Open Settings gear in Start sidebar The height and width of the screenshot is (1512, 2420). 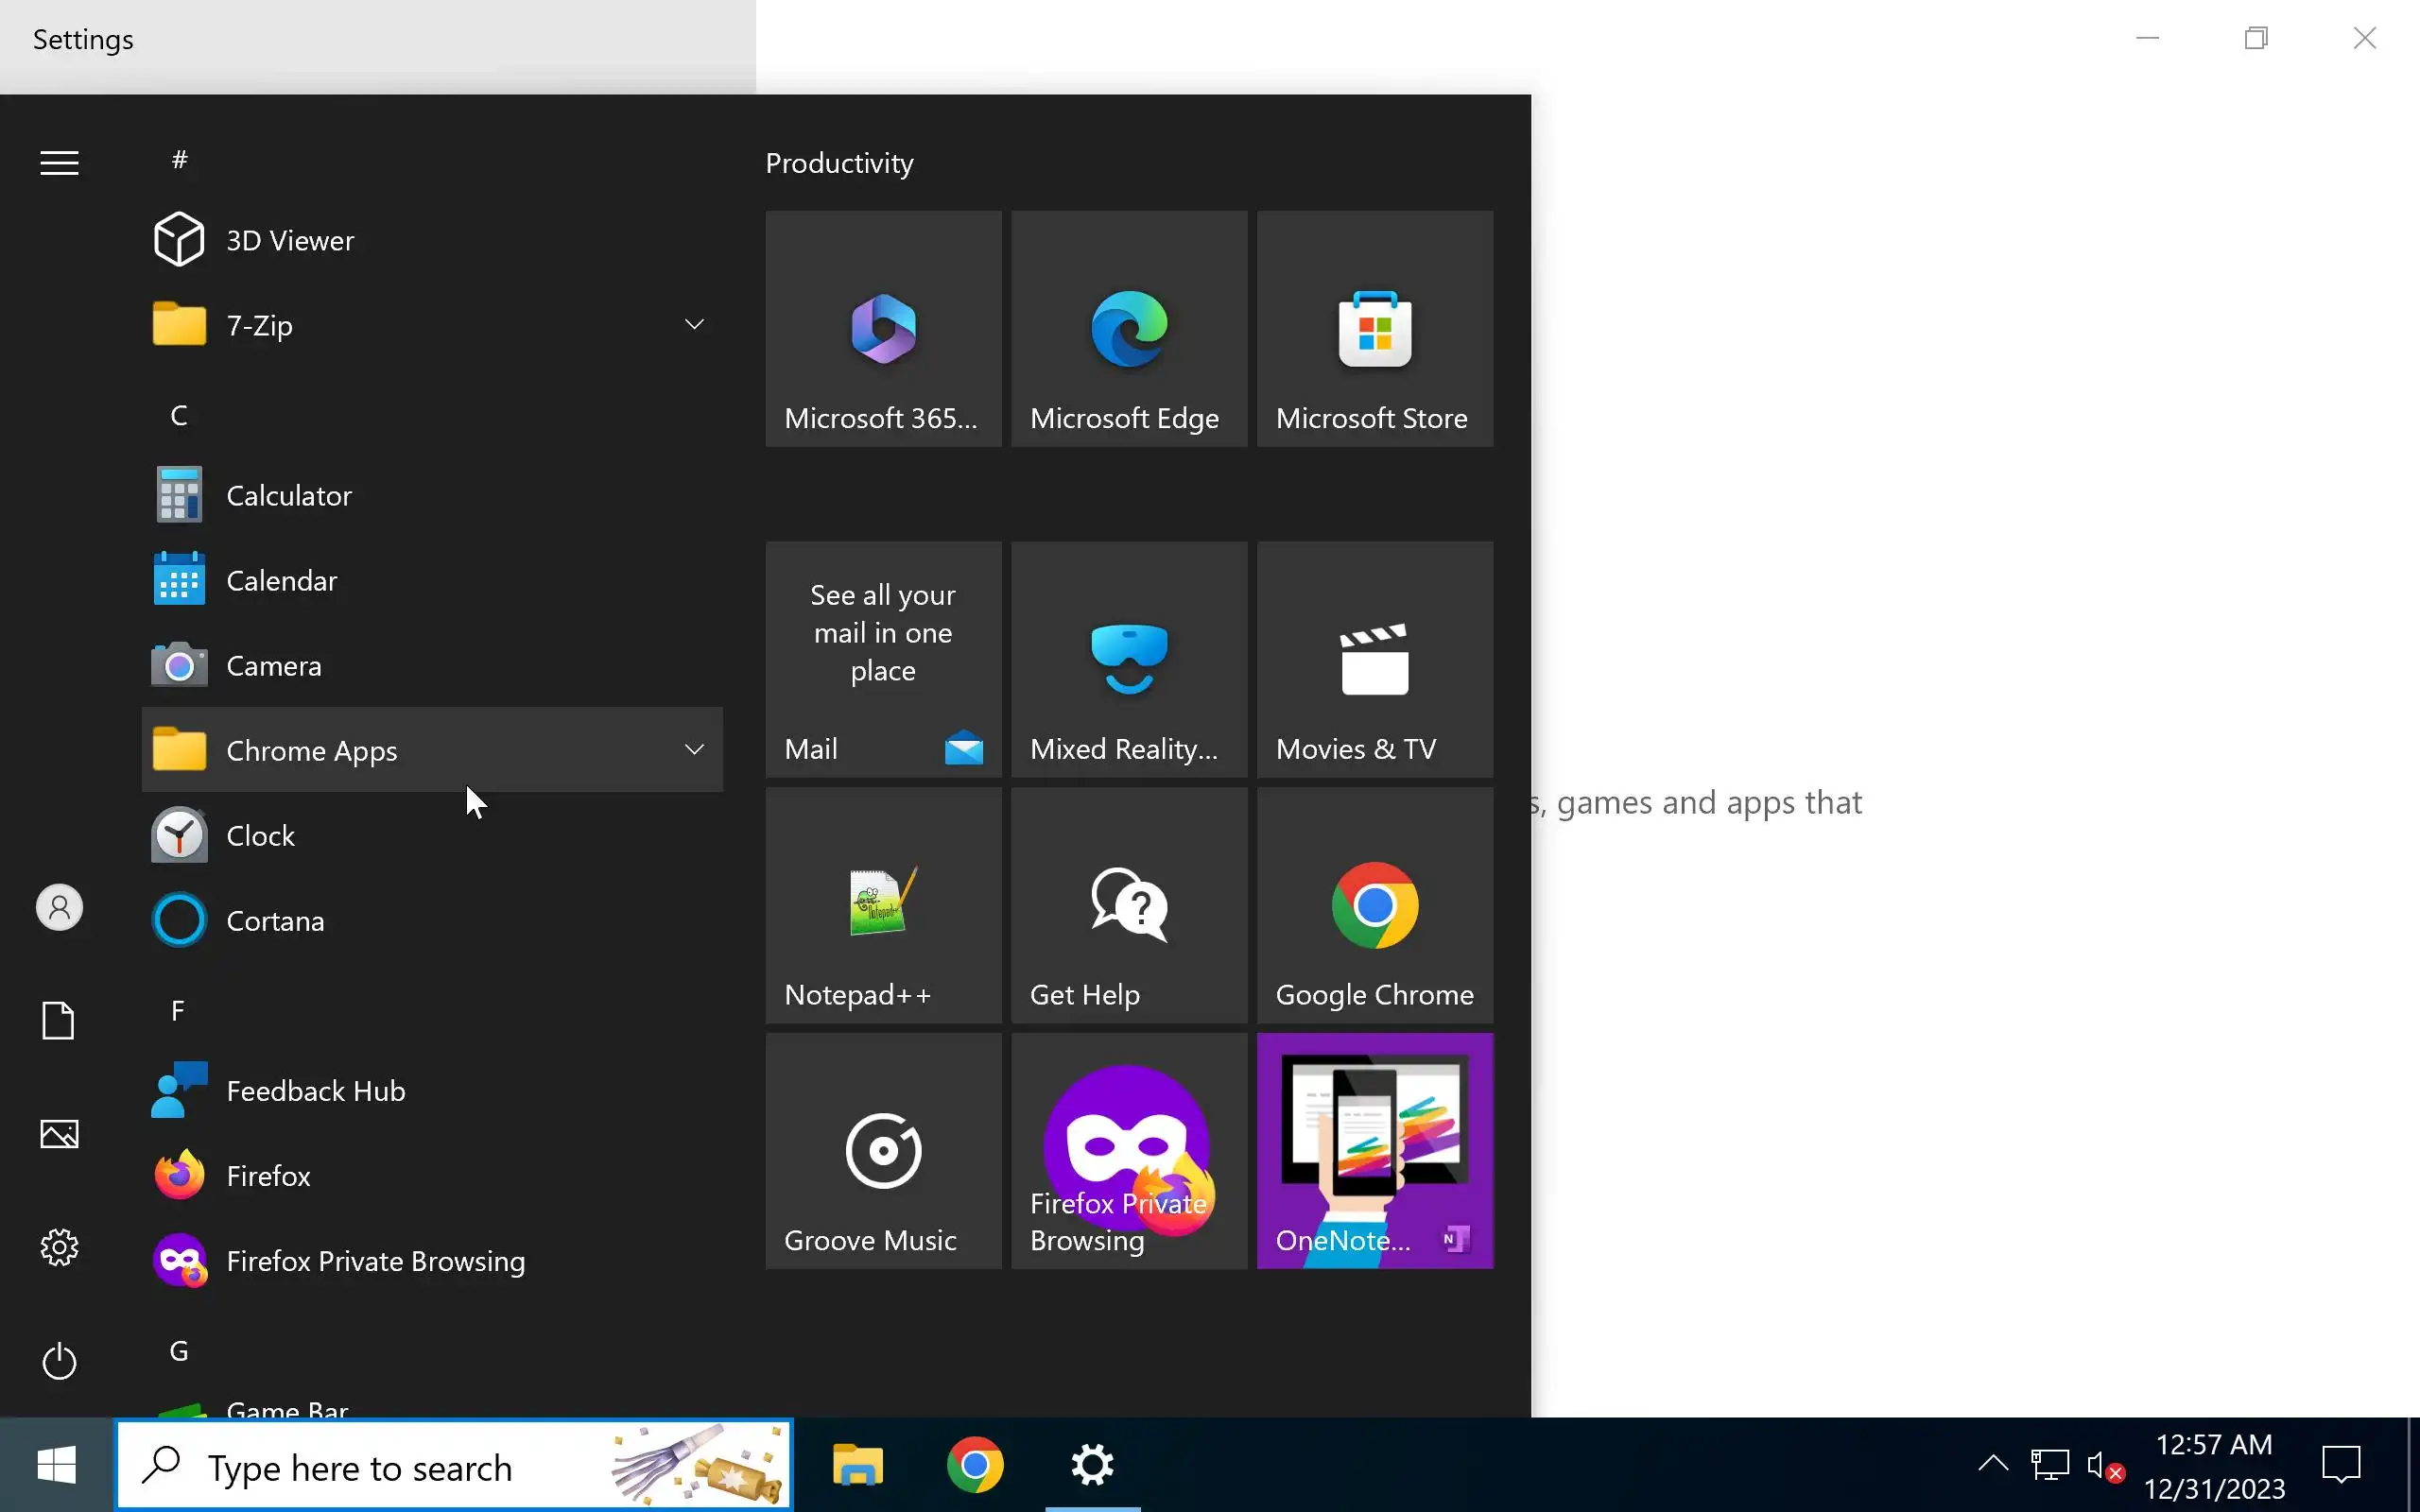coord(59,1247)
